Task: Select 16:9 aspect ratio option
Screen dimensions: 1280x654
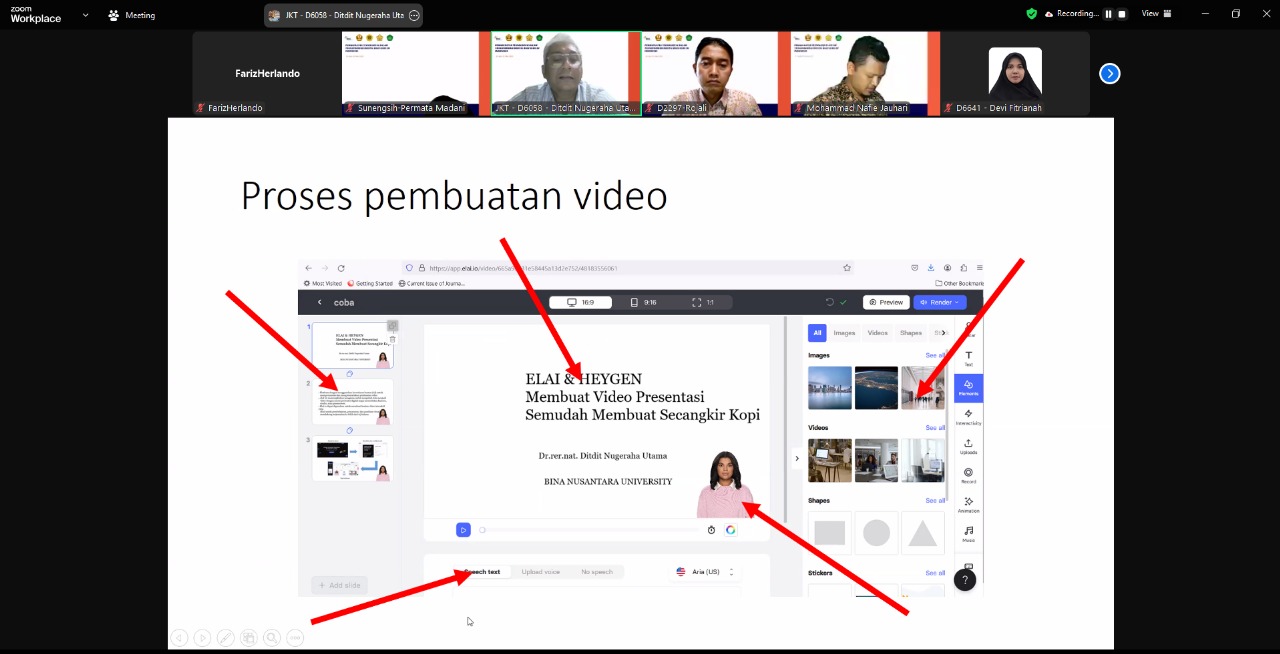Action: (580, 302)
